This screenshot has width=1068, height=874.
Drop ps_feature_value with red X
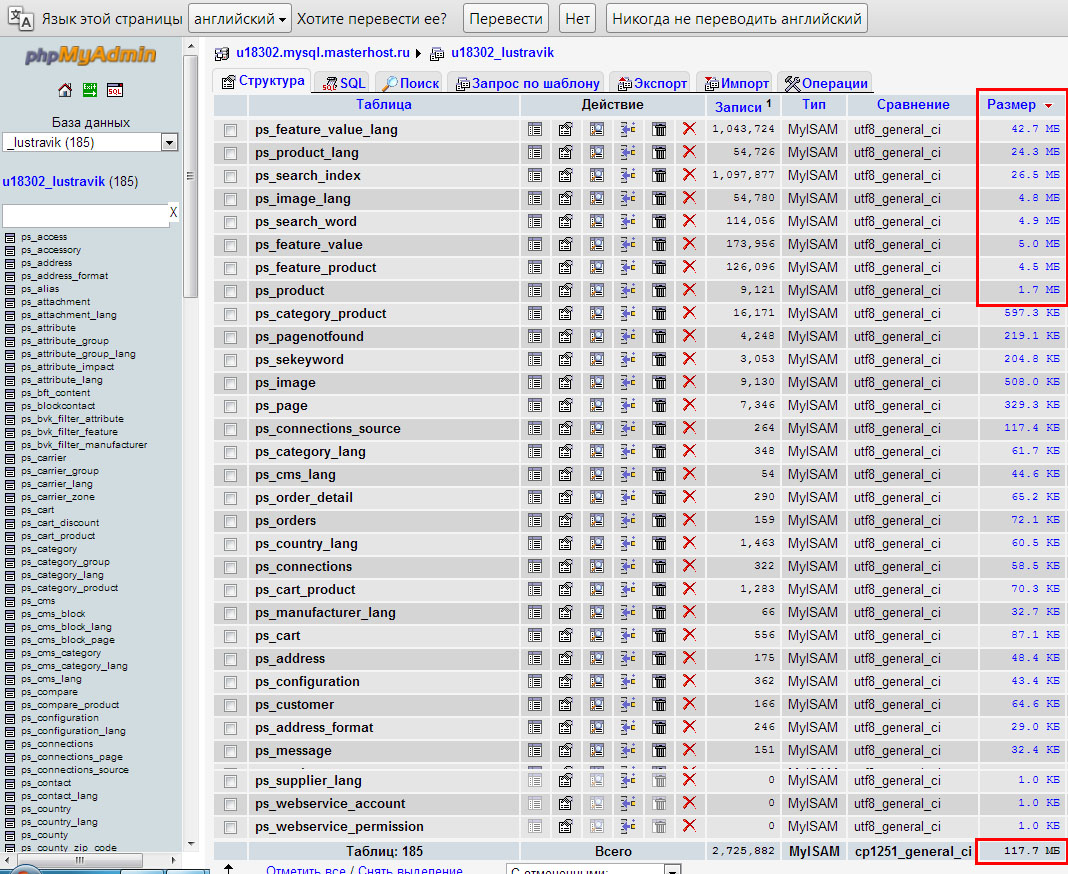click(x=689, y=244)
